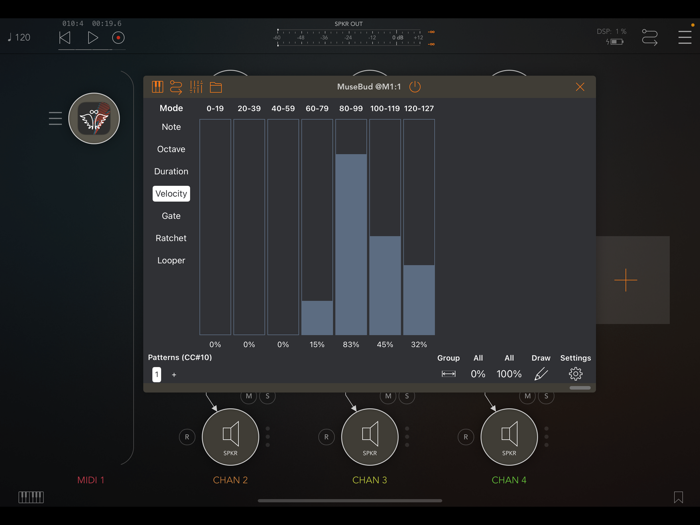Adjust the 100-119 velocity bar
Screen dimensions: 700x525
click(x=385, y=227)
